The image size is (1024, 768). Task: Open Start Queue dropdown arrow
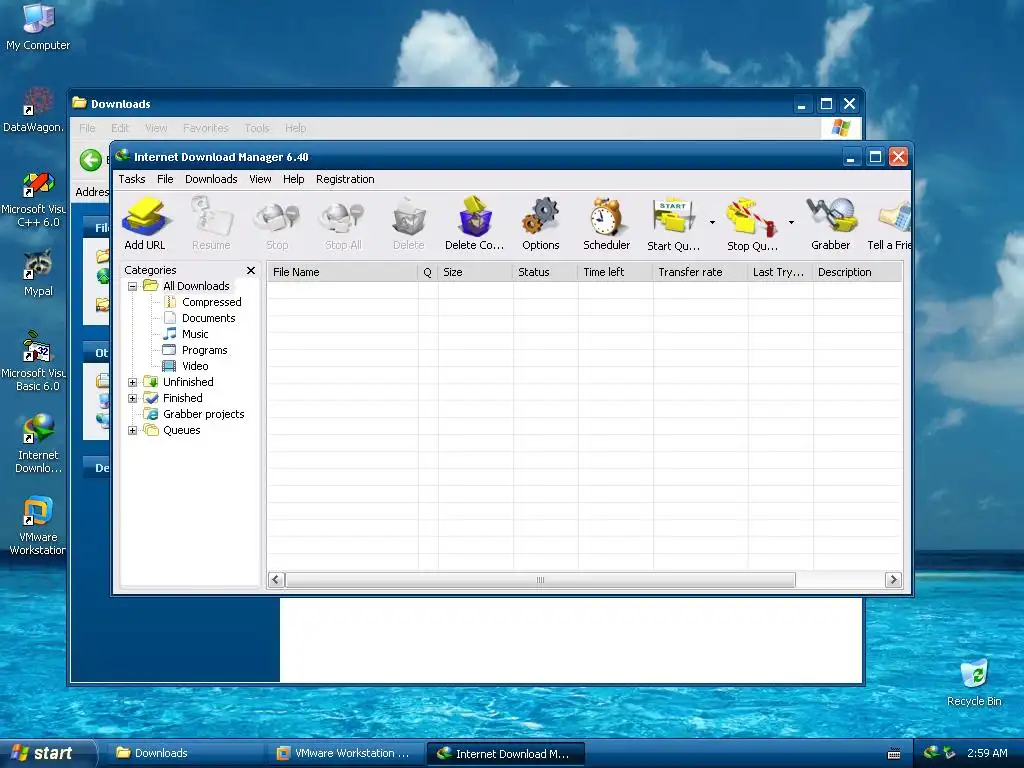pos(712,223)
